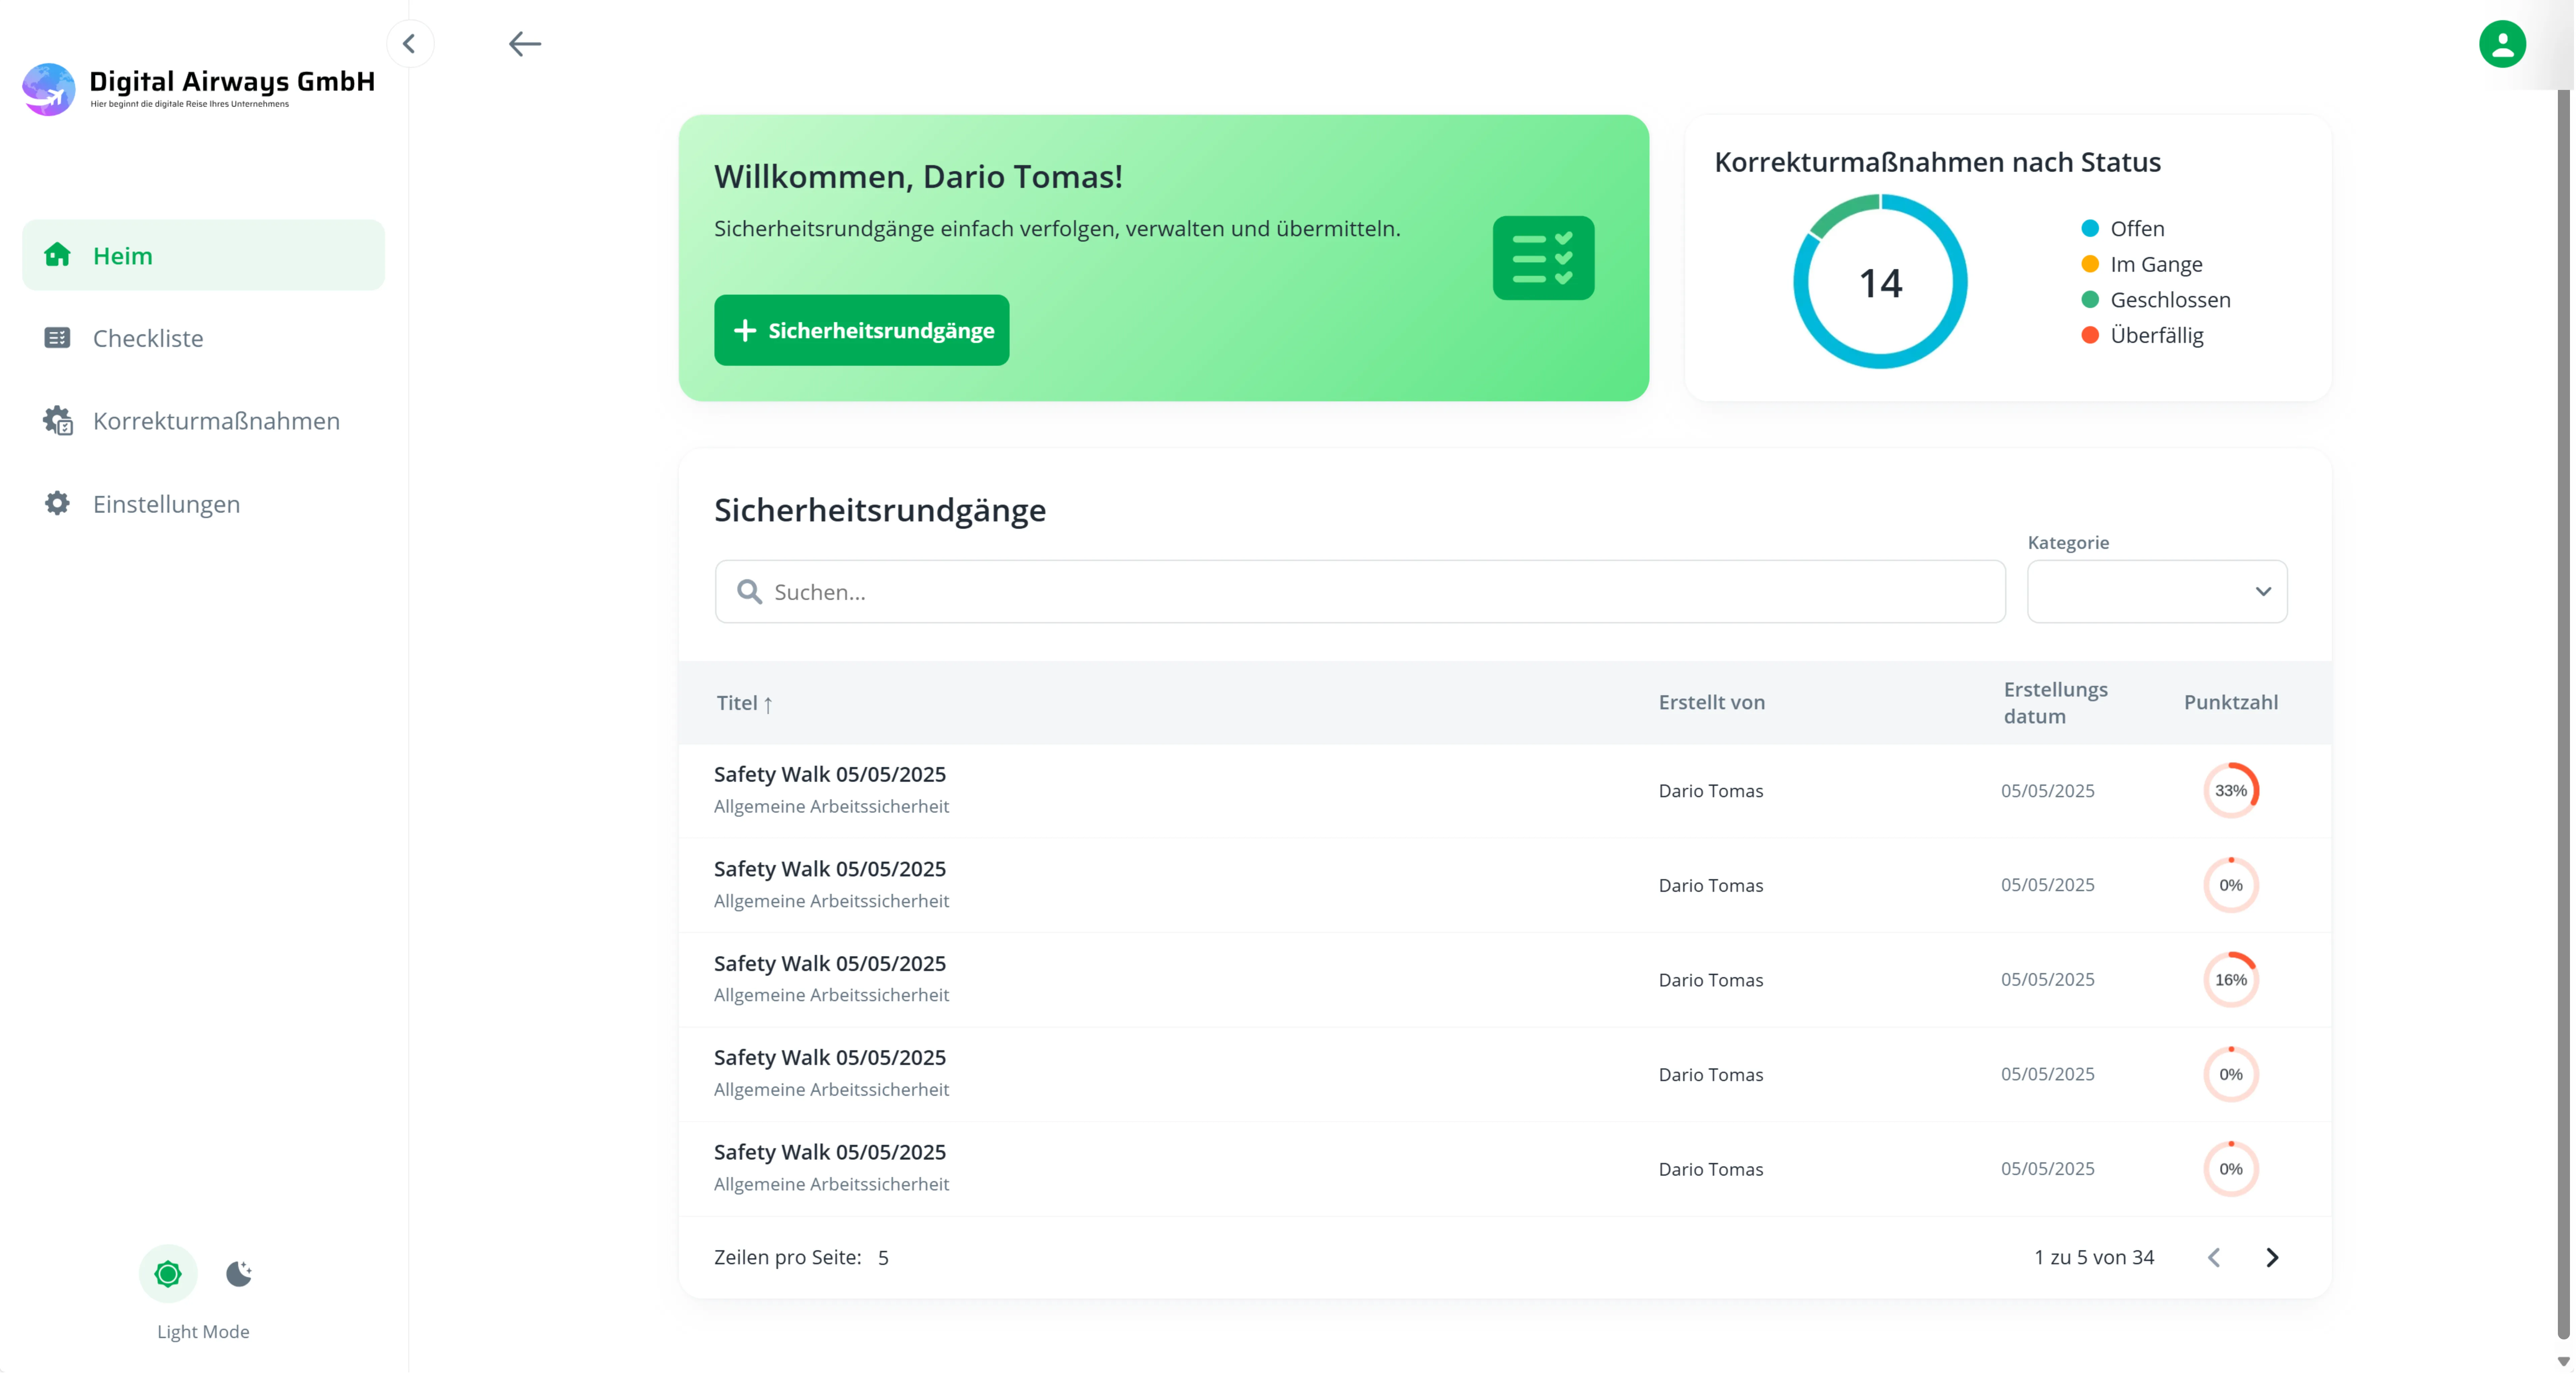Screen dimensions: 2576x1375
Task: Click the donut chart showing 14
Action: (1880, 282)
